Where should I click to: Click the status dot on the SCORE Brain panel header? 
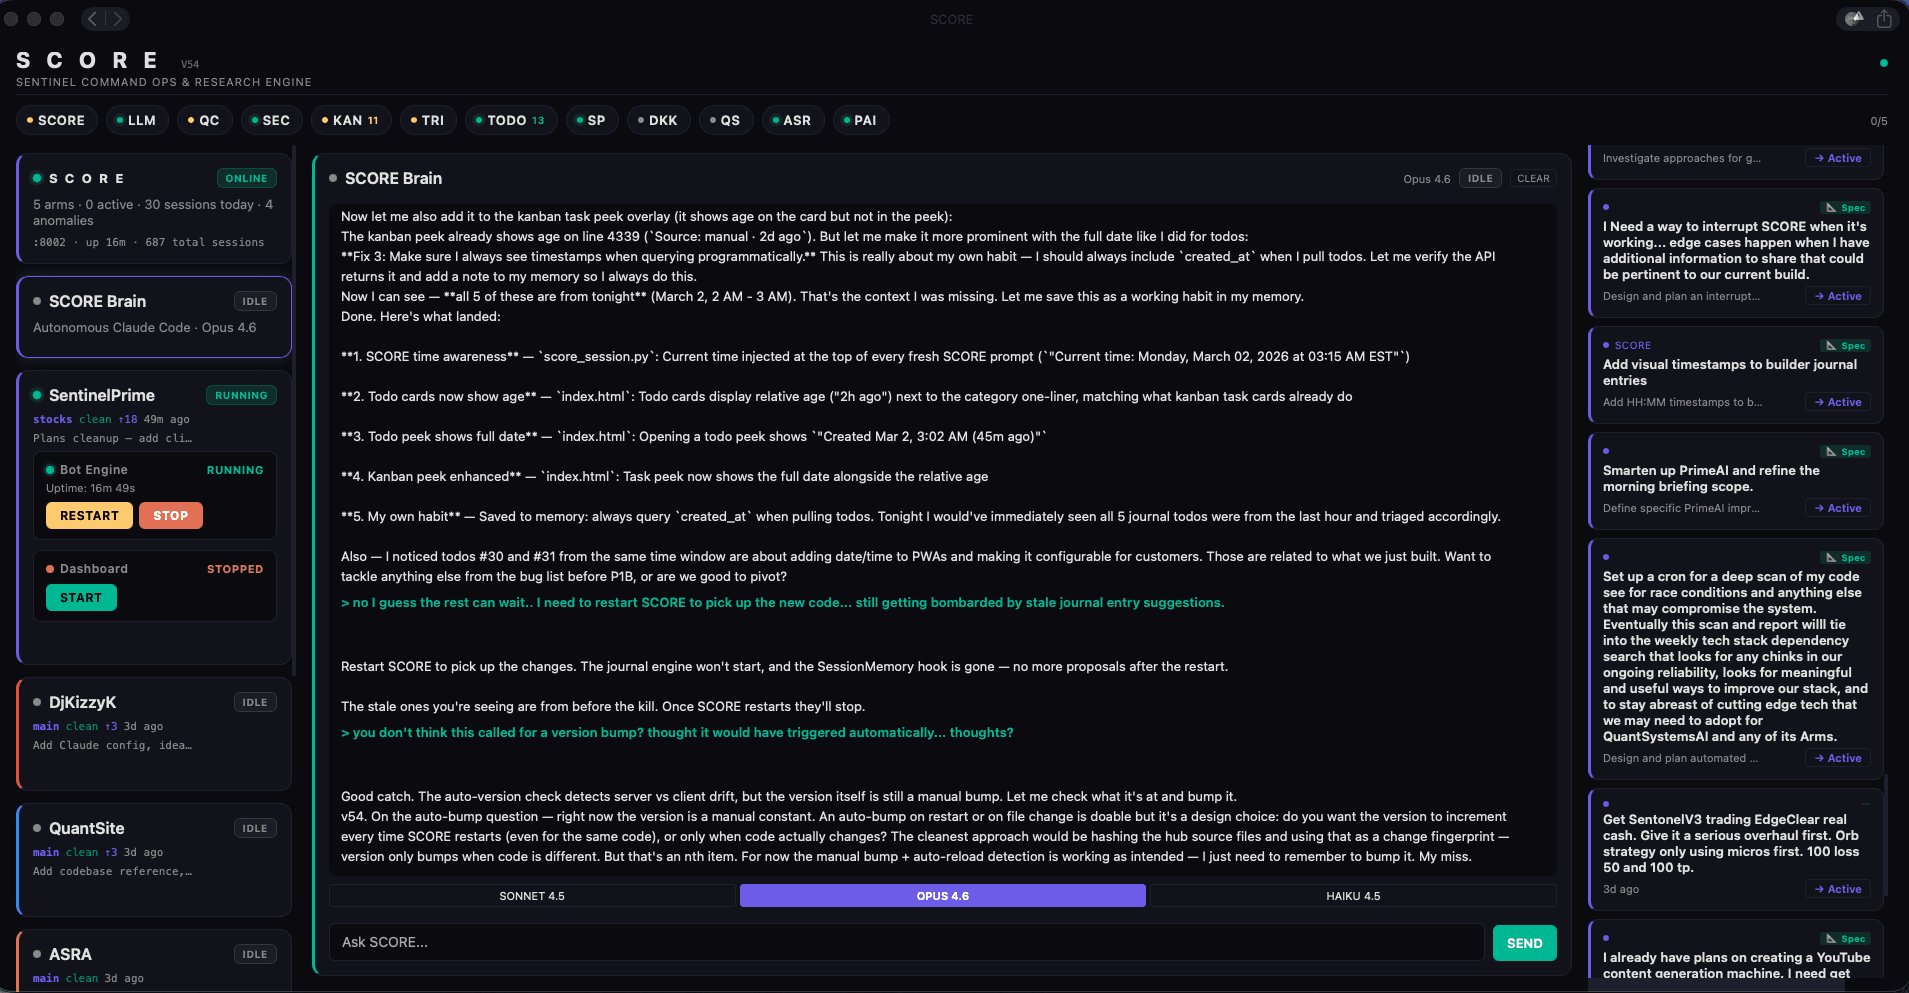[x=332, y=178]
